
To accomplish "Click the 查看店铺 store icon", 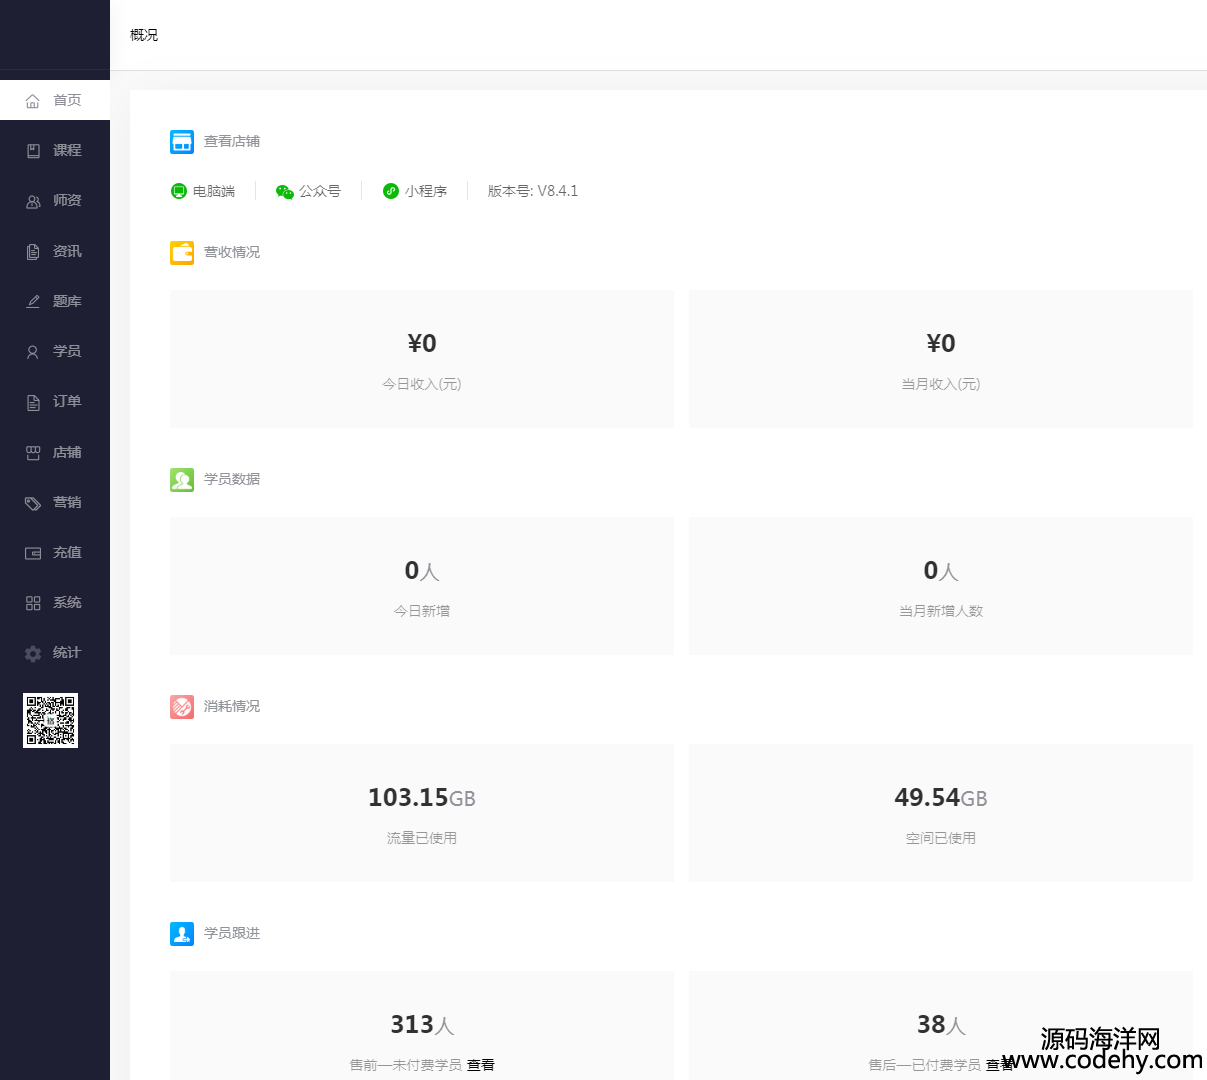I will pyautogui.click(x=181, y=142).
